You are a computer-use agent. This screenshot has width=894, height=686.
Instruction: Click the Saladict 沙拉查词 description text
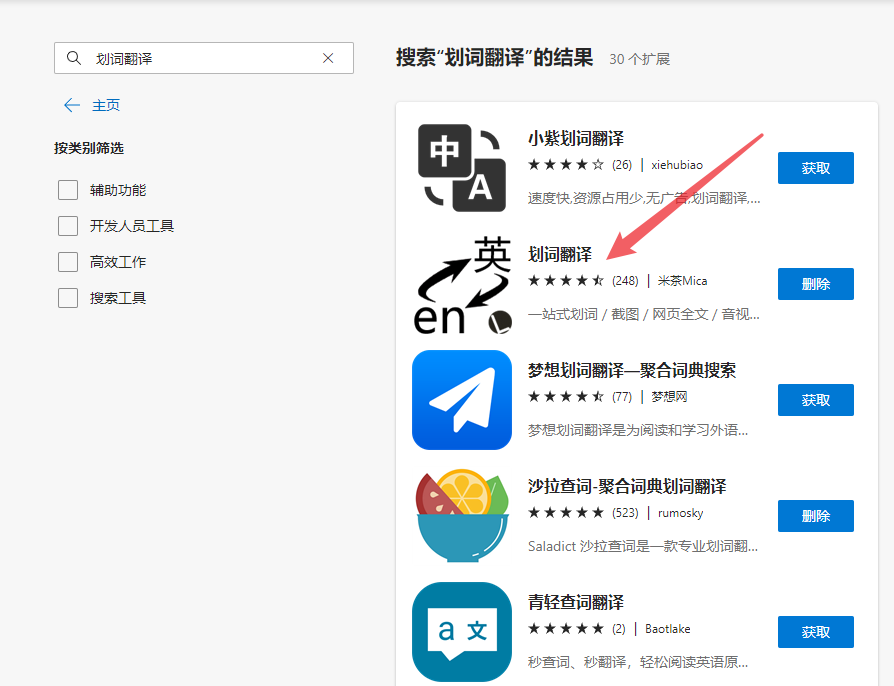coord(643,546)
